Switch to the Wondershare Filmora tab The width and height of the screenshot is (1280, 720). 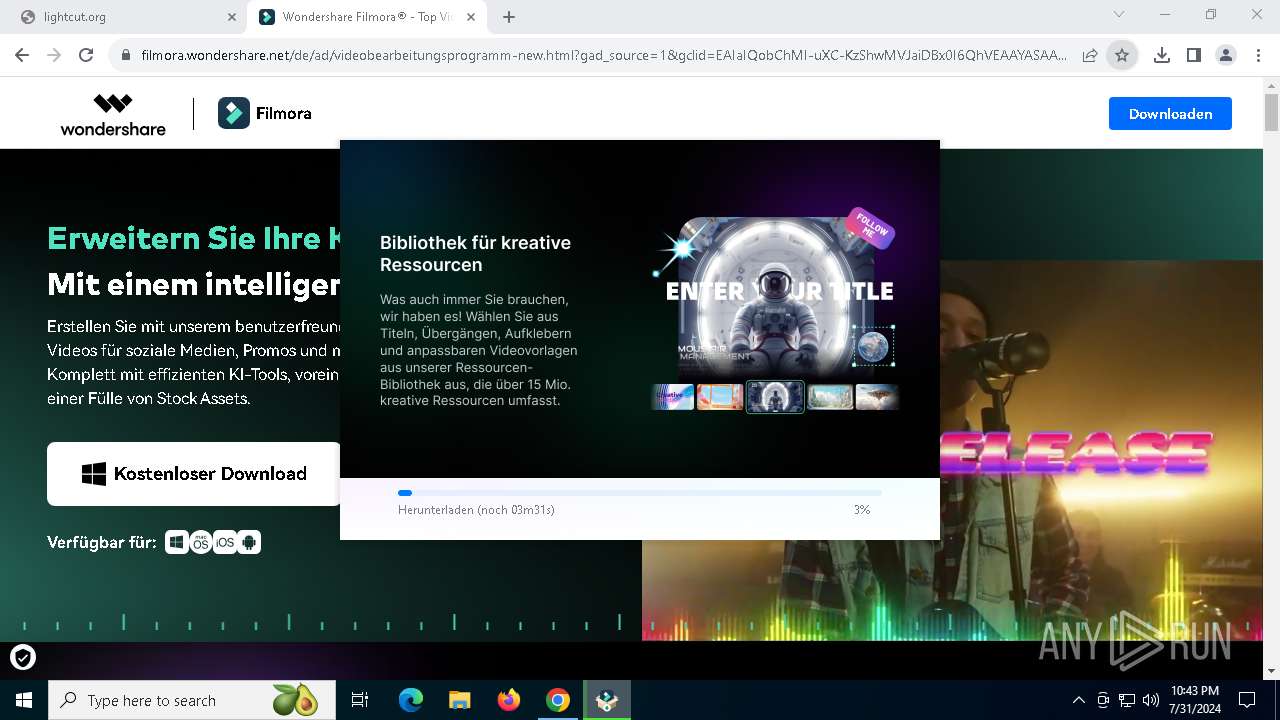[365, 17]
